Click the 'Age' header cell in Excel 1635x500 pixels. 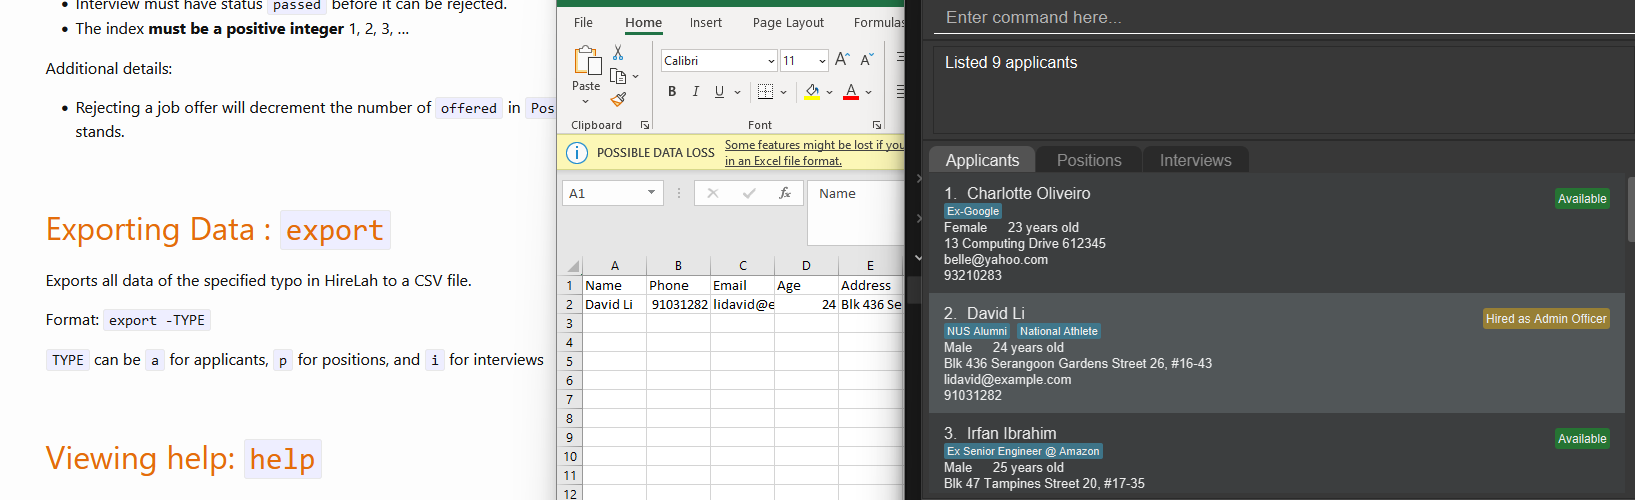click(x=806, y=286)
